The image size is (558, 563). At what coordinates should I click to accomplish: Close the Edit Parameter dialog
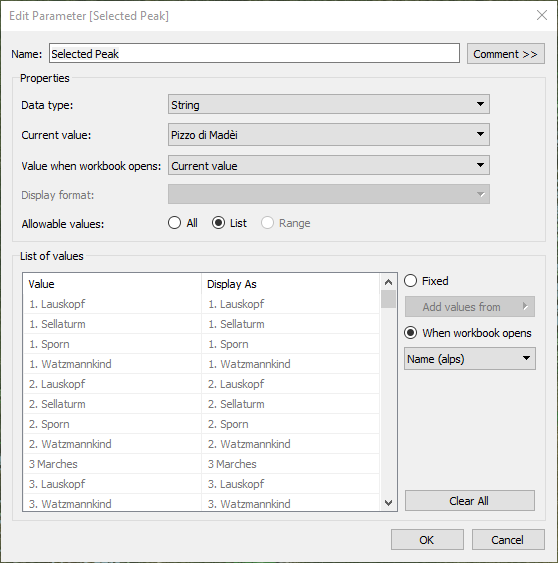pos(541,15)
